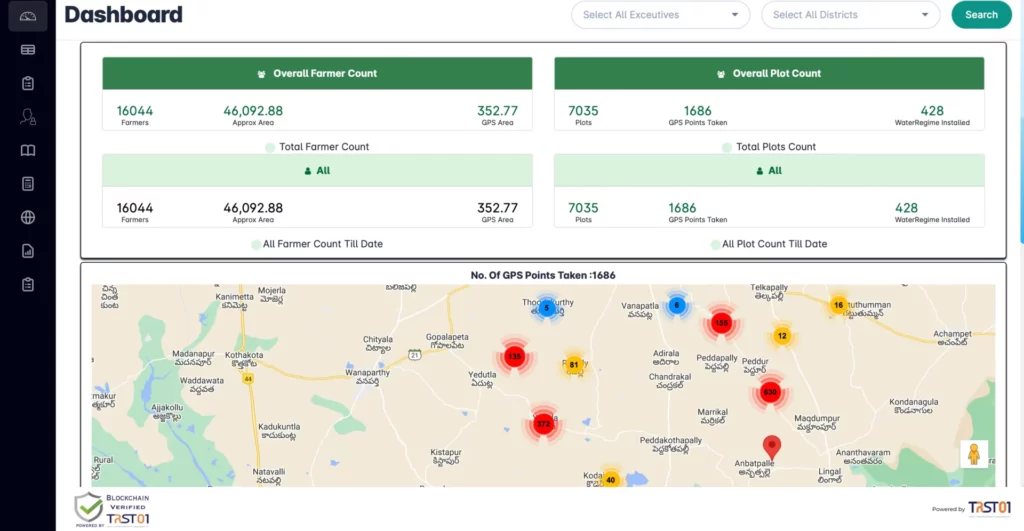
Task: Click the table grid icon in sidebar
Action: (28, 49)
